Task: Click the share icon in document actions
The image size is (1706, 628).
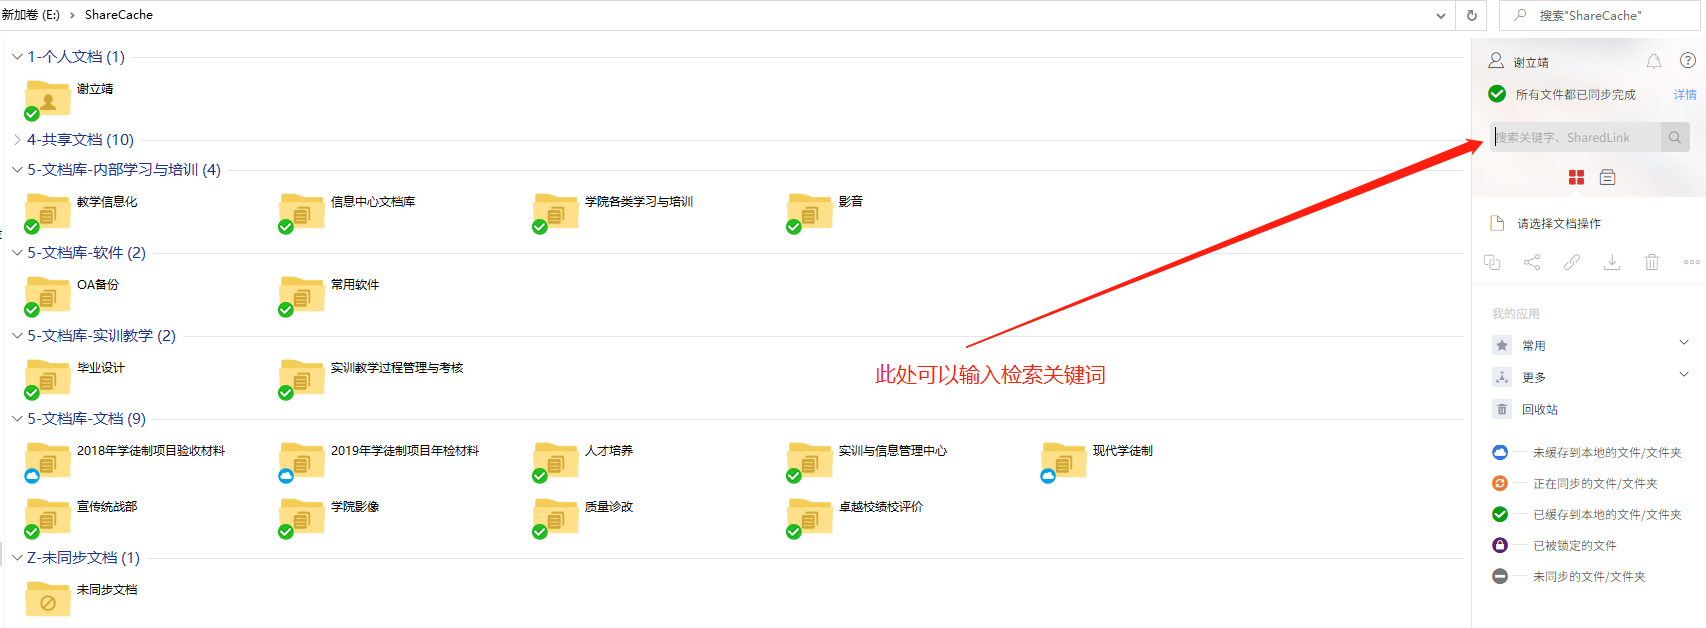Action: click(1532, 262)
